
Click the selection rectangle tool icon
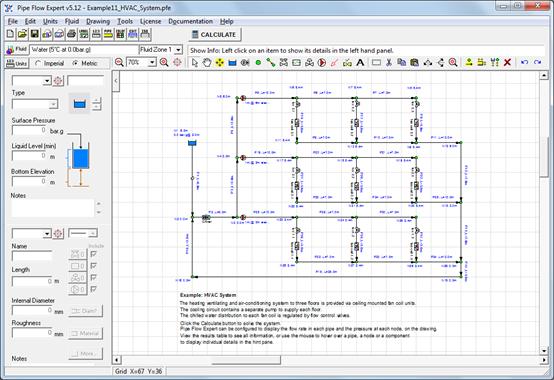376,63
